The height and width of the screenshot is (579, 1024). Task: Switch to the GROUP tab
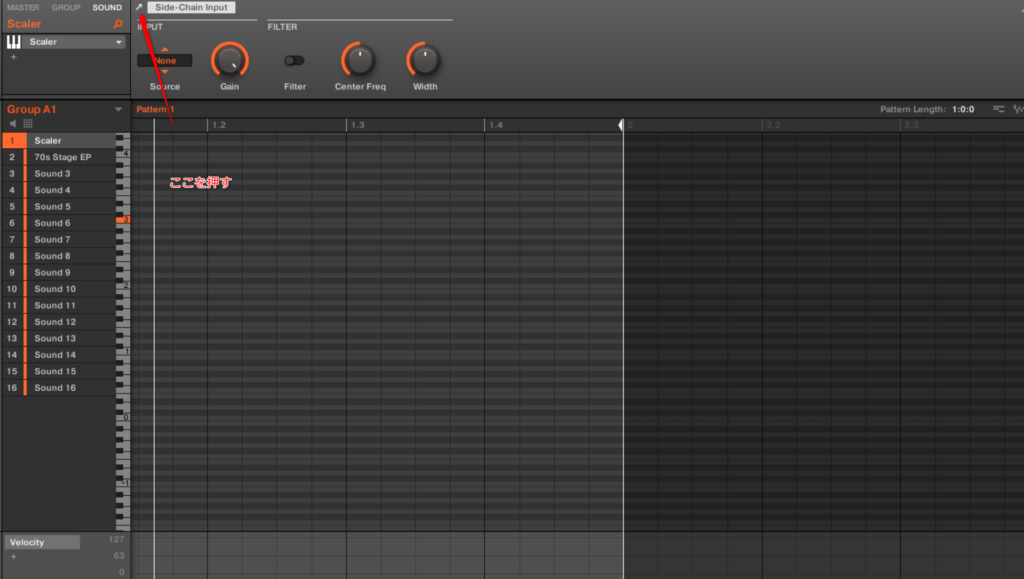66,8
